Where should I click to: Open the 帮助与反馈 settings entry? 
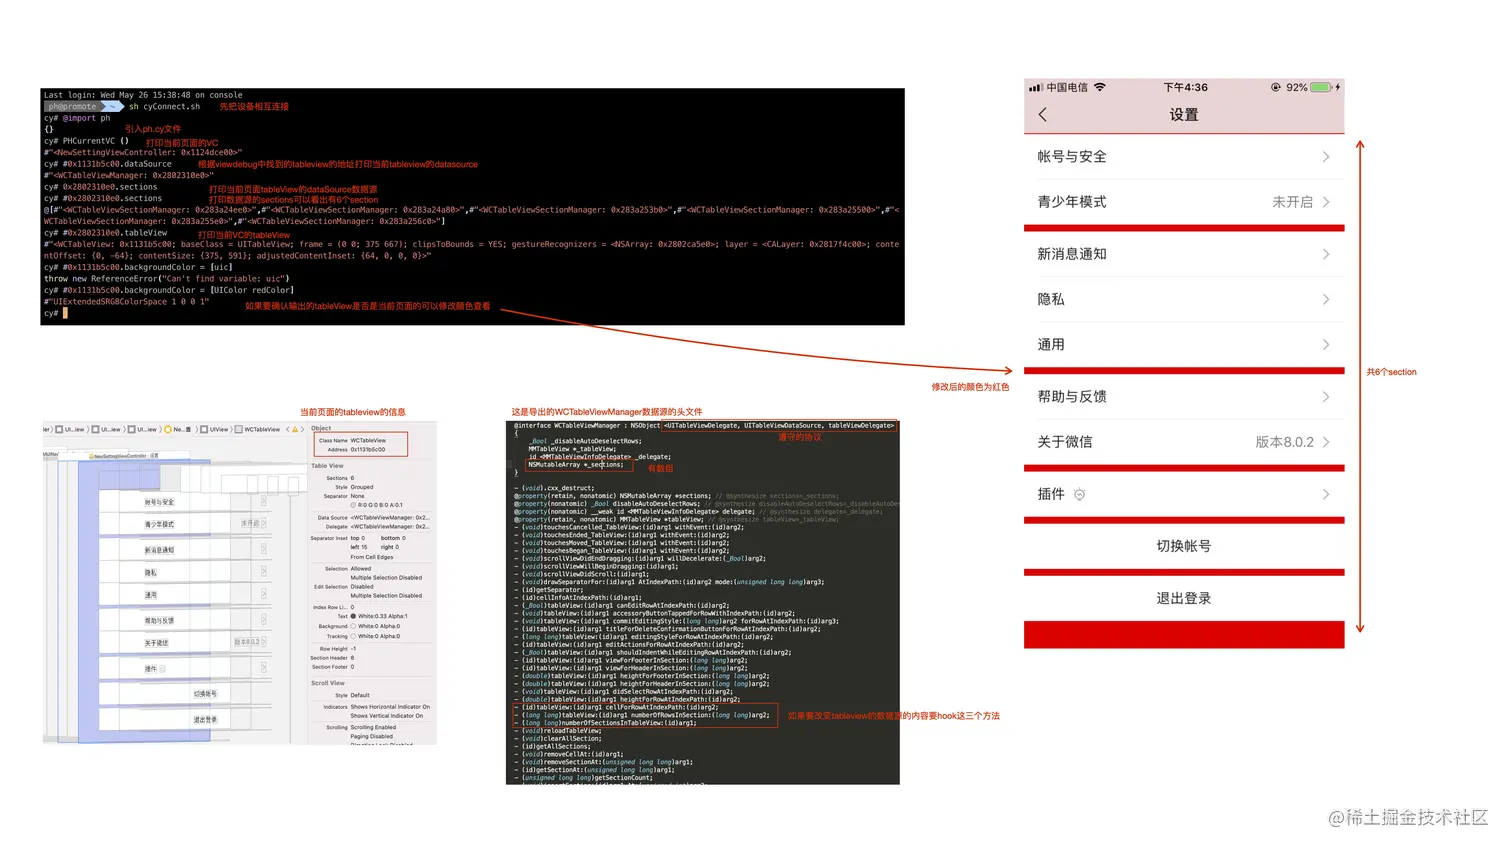pyautogui.click(x=1183, y=396)
